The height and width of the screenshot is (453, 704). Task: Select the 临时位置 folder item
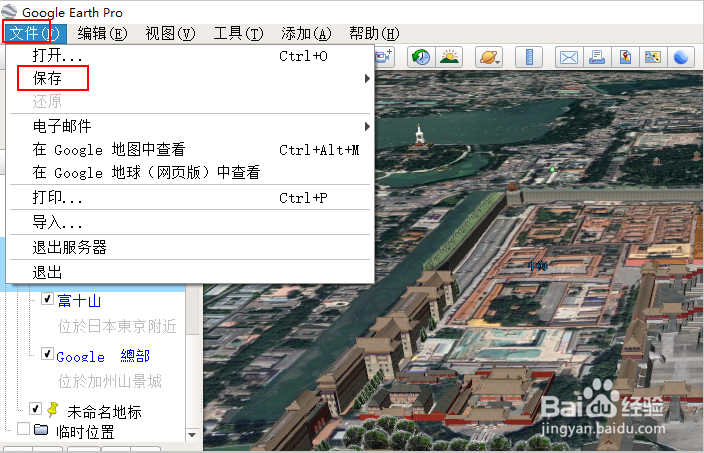tap(85, 432)
